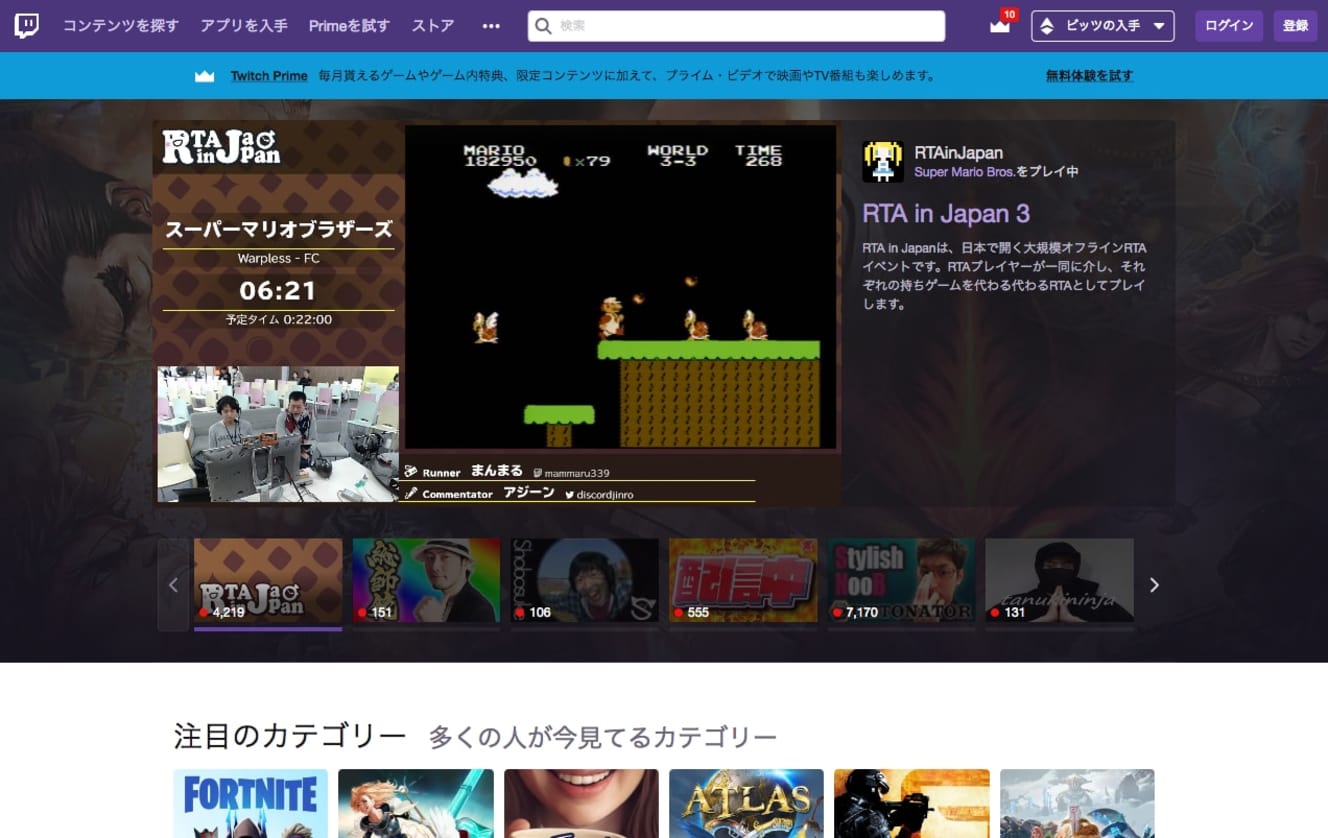The image size is (1328, 838).
Task: Open the コンテンツを探す menu
Action: pyautogui.click(x=121, y=26)
